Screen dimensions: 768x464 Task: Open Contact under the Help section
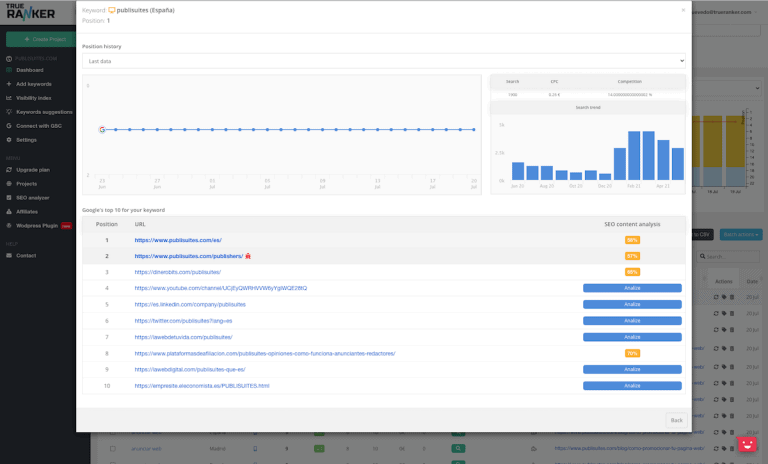point(26,256)
